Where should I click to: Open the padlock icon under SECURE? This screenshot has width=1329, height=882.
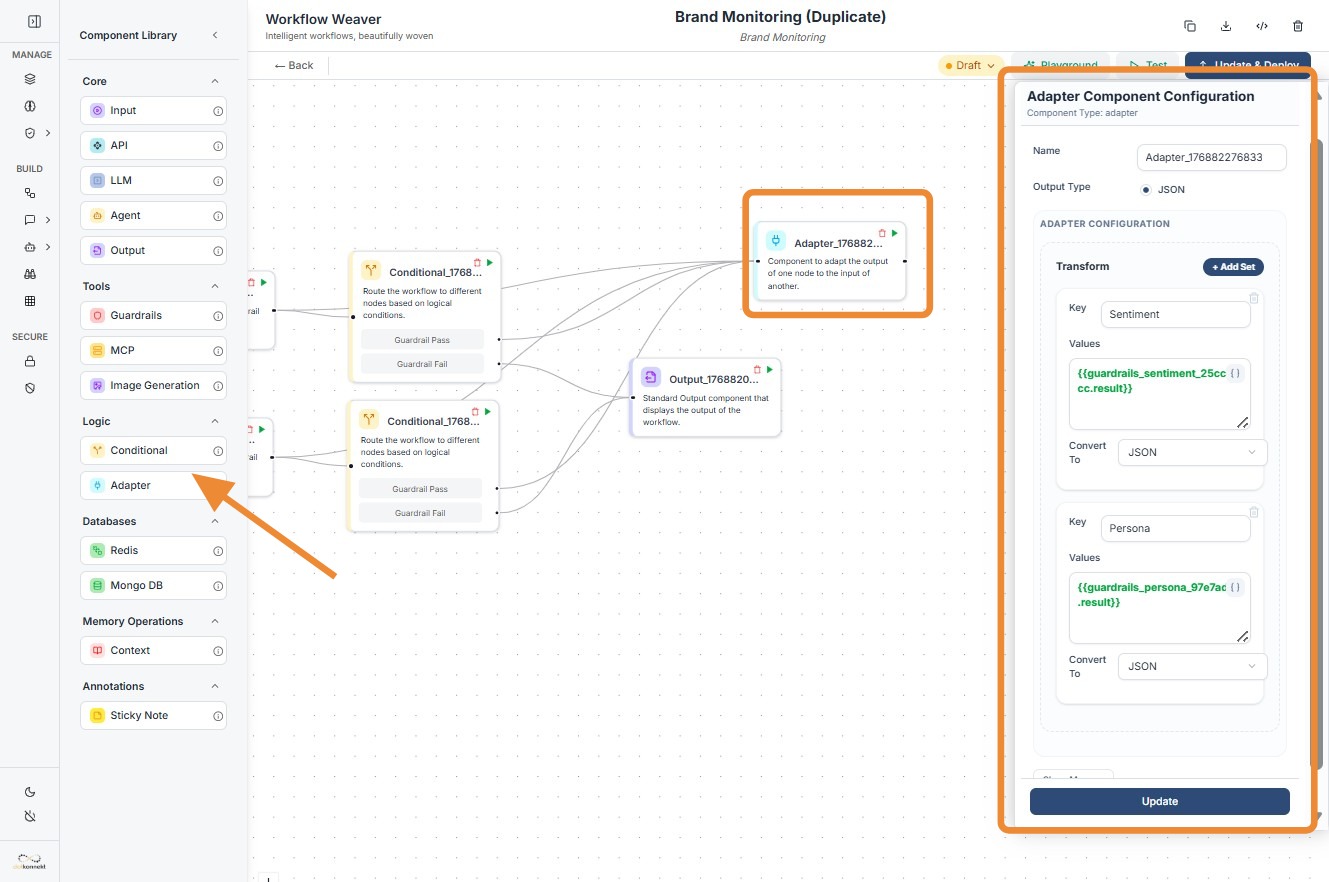click(x=30, y=361)
